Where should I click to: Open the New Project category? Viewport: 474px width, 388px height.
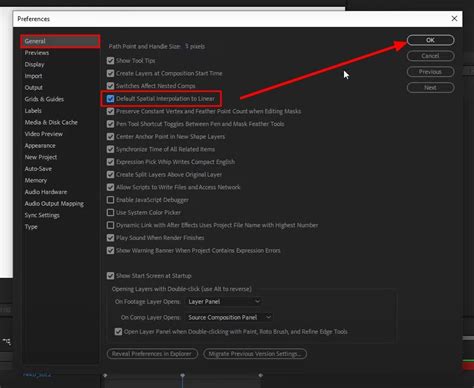[x=41, y=157]
